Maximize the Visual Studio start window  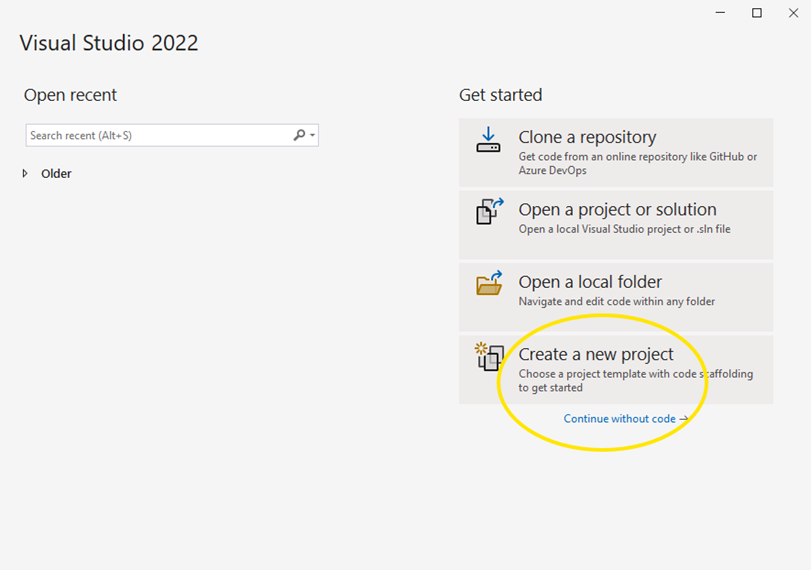coord(757,13)
